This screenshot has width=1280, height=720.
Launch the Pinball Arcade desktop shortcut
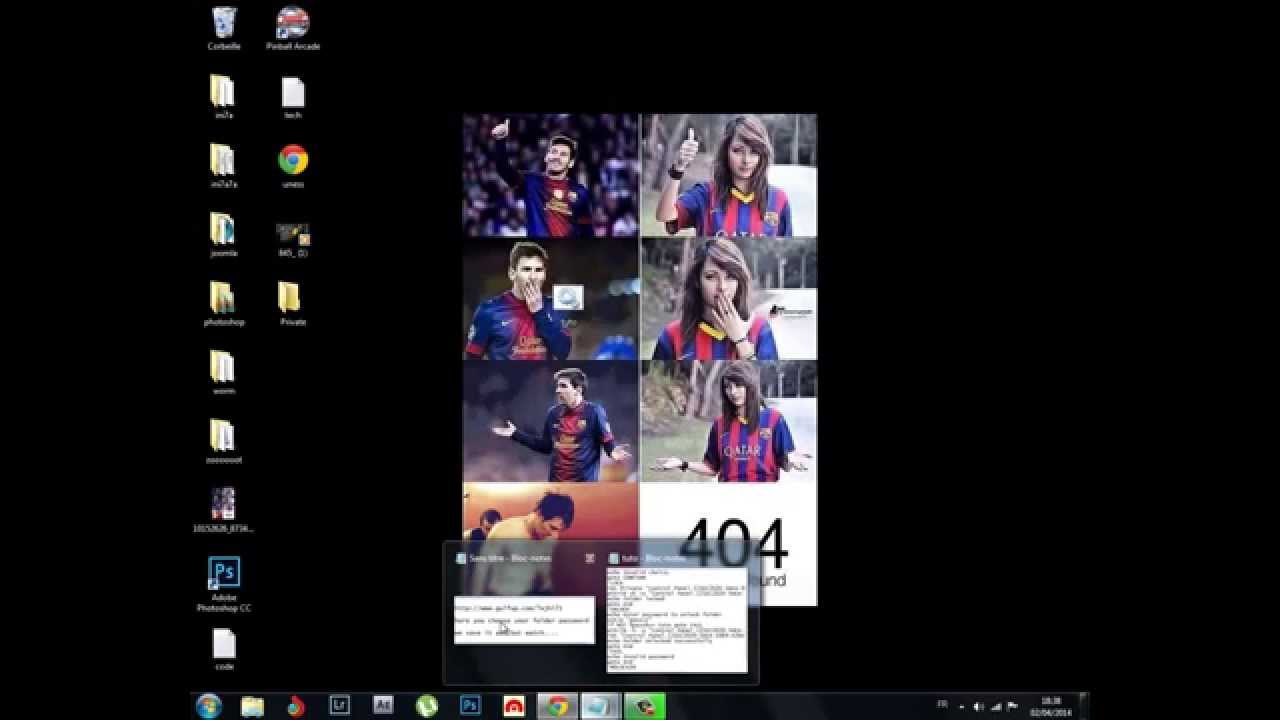click(x=292, y=28)
